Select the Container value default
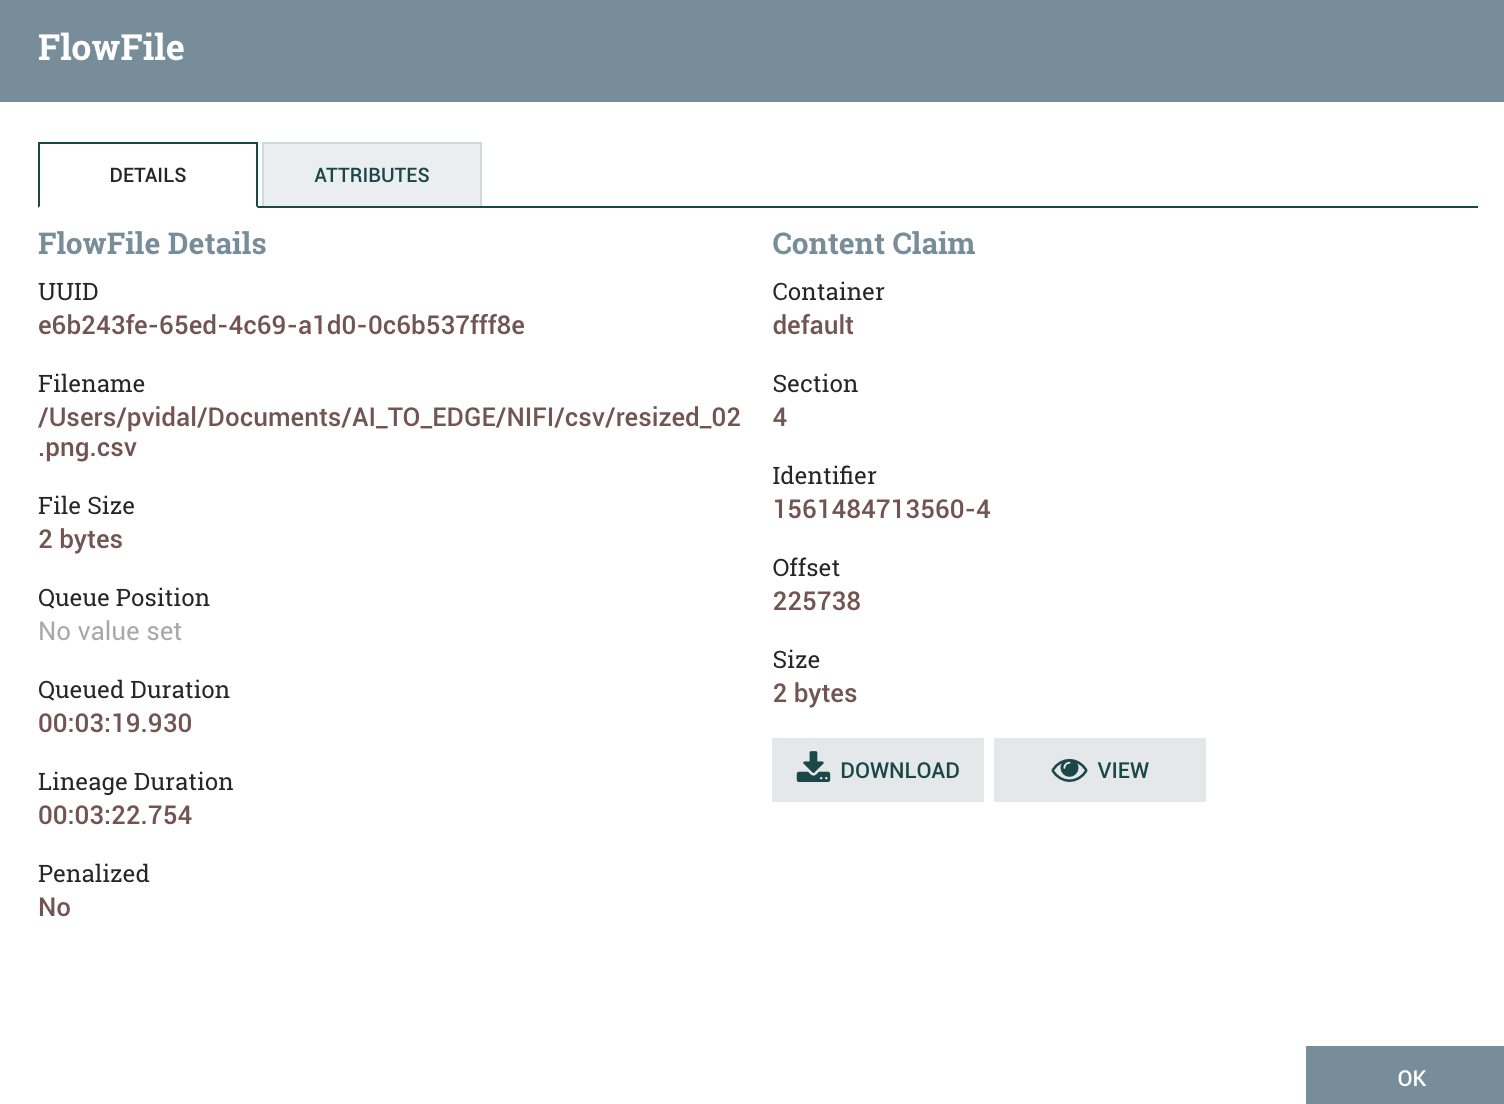 click(x=811, y=325)
